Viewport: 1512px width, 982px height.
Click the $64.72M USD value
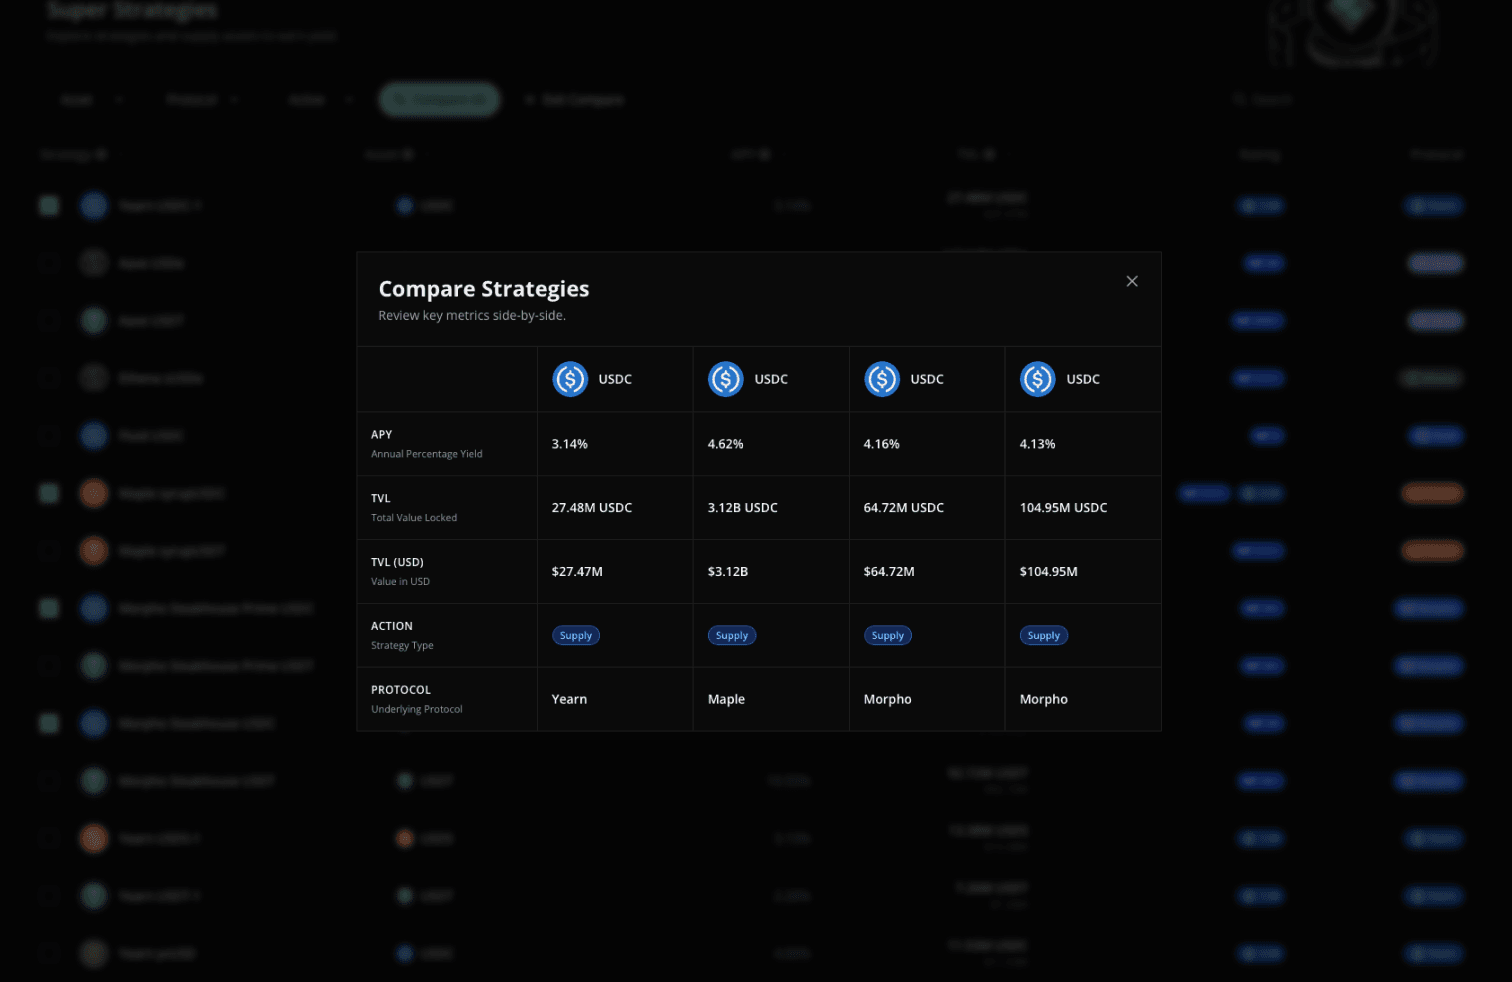[889, 572]
